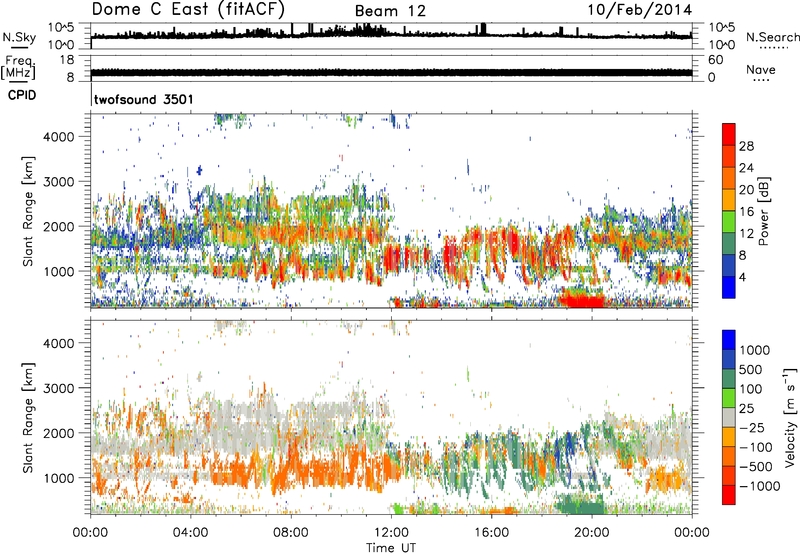
Task: Click the "CPID" label
Action: pyautogui.click(x=22, y=95)
